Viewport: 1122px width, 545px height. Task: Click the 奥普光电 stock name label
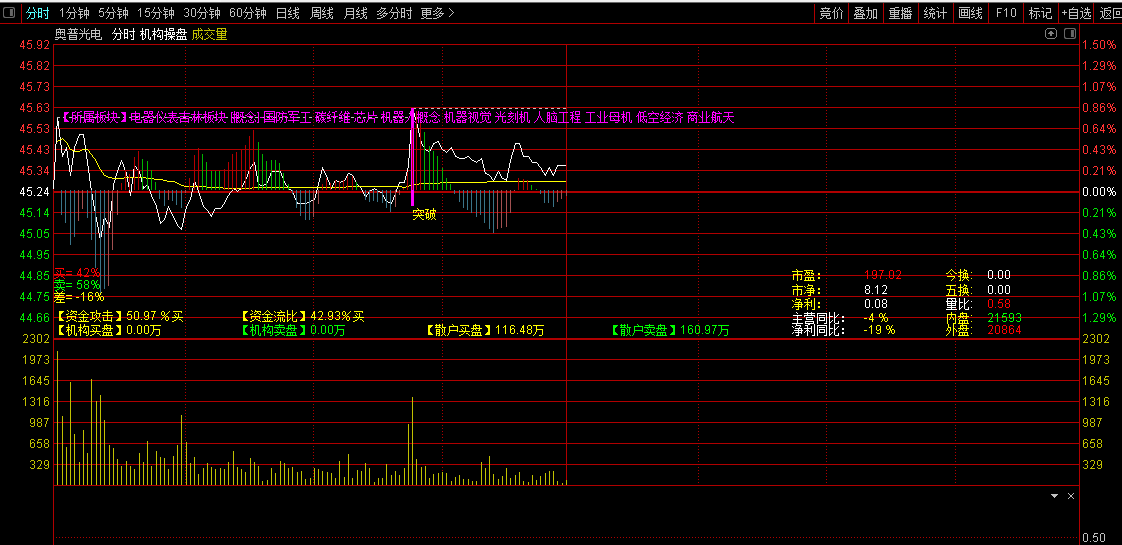coord(79,34)
